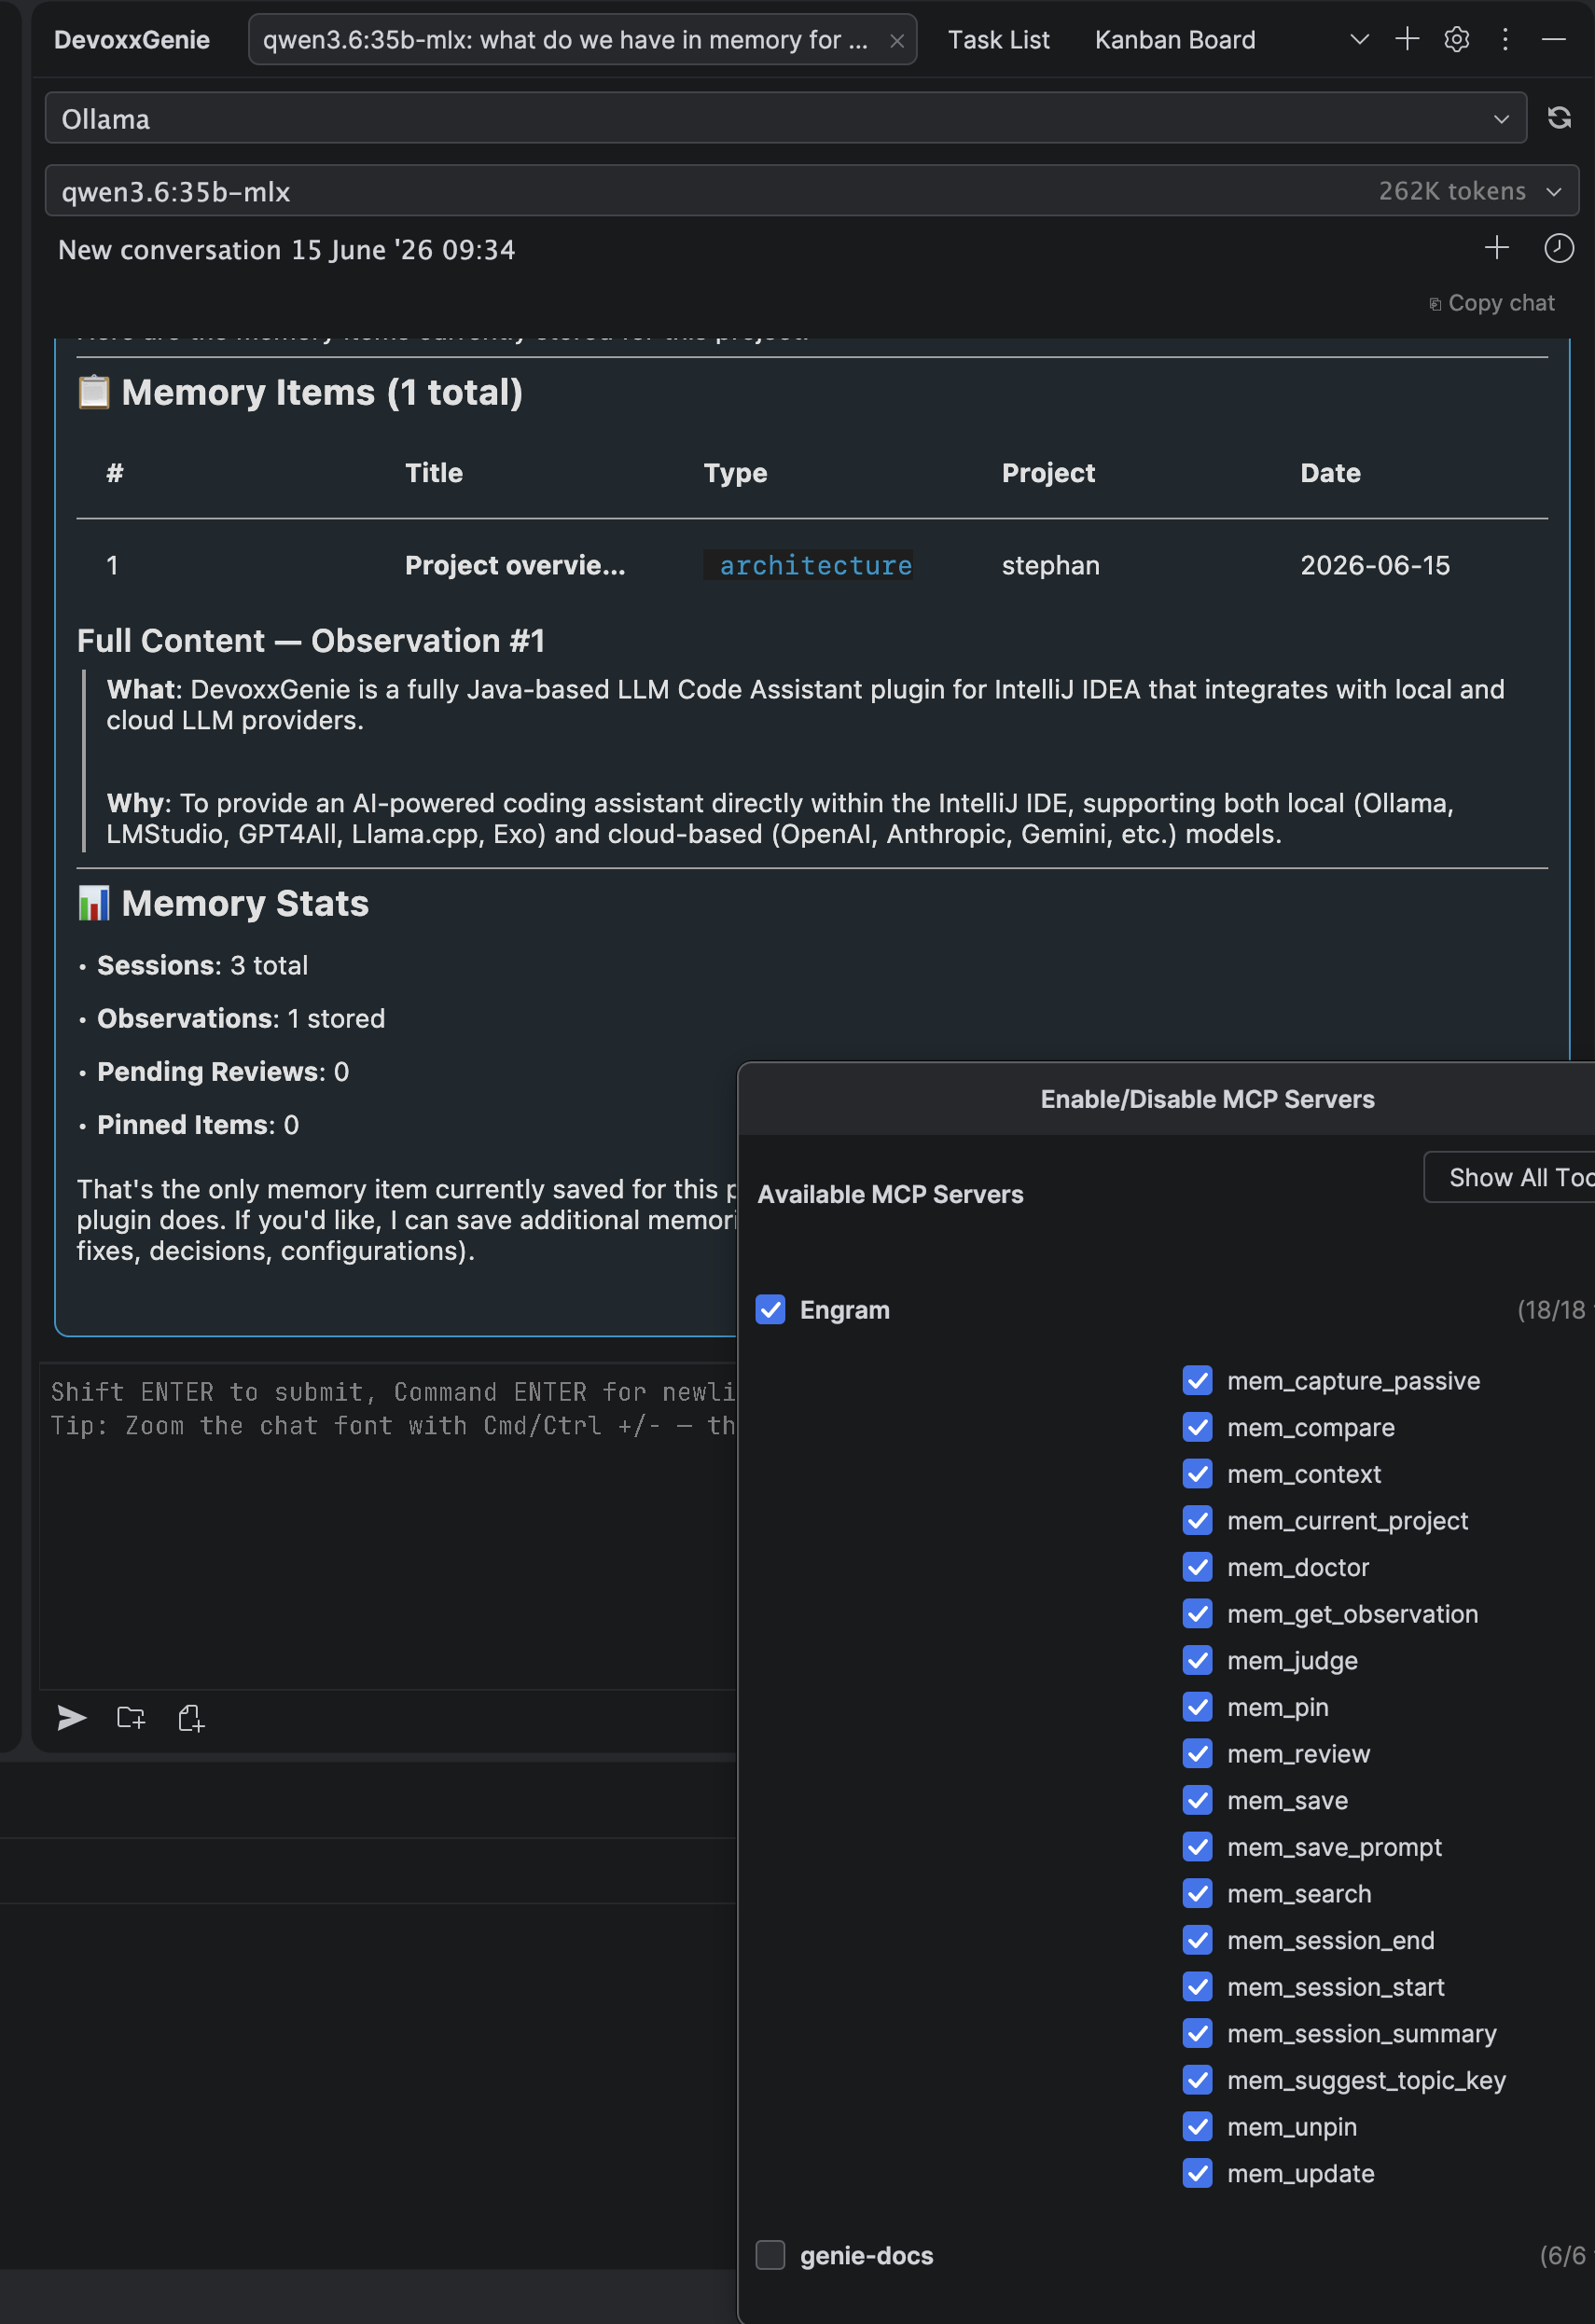Toggle the mem_review tool checkbox
The height and width of the screenshot is (2324, 1595).
pos(1197,1753)
